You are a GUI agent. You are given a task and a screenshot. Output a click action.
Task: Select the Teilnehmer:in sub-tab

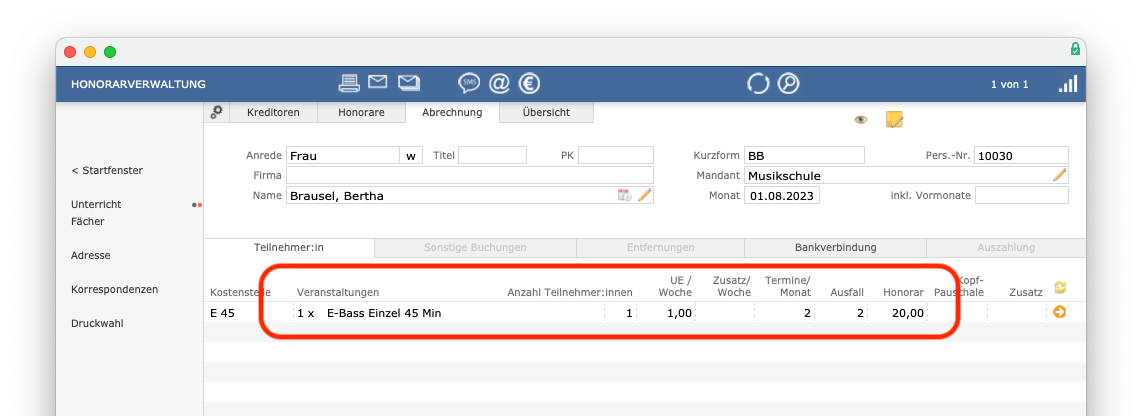tap(288, 248)
